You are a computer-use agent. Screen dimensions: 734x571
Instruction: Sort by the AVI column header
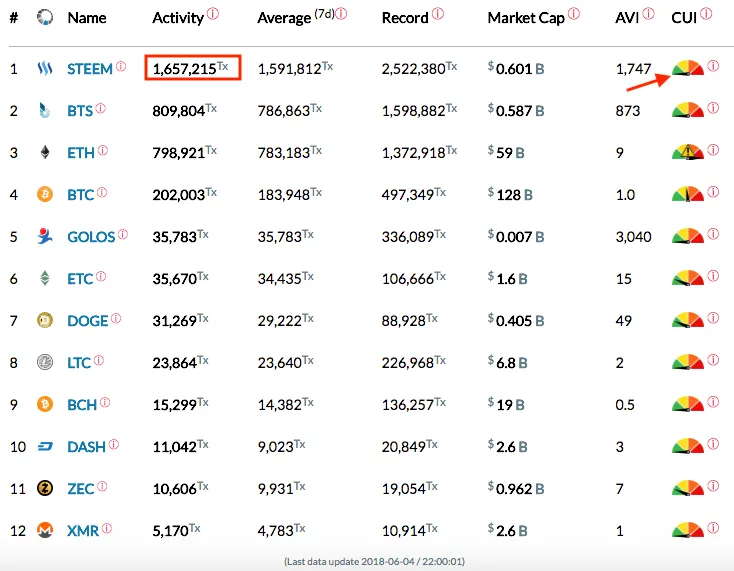click(x=627, y=18)
